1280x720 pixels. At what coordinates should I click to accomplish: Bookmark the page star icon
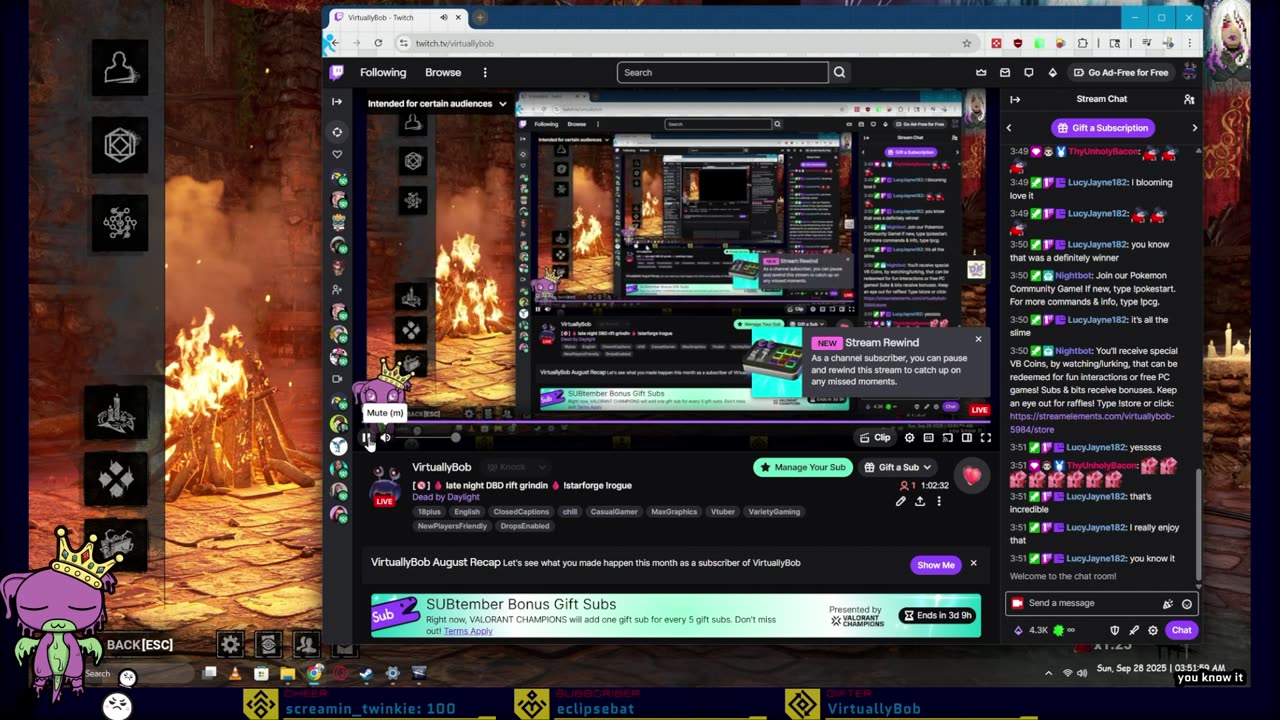click(x=966, y=43)
